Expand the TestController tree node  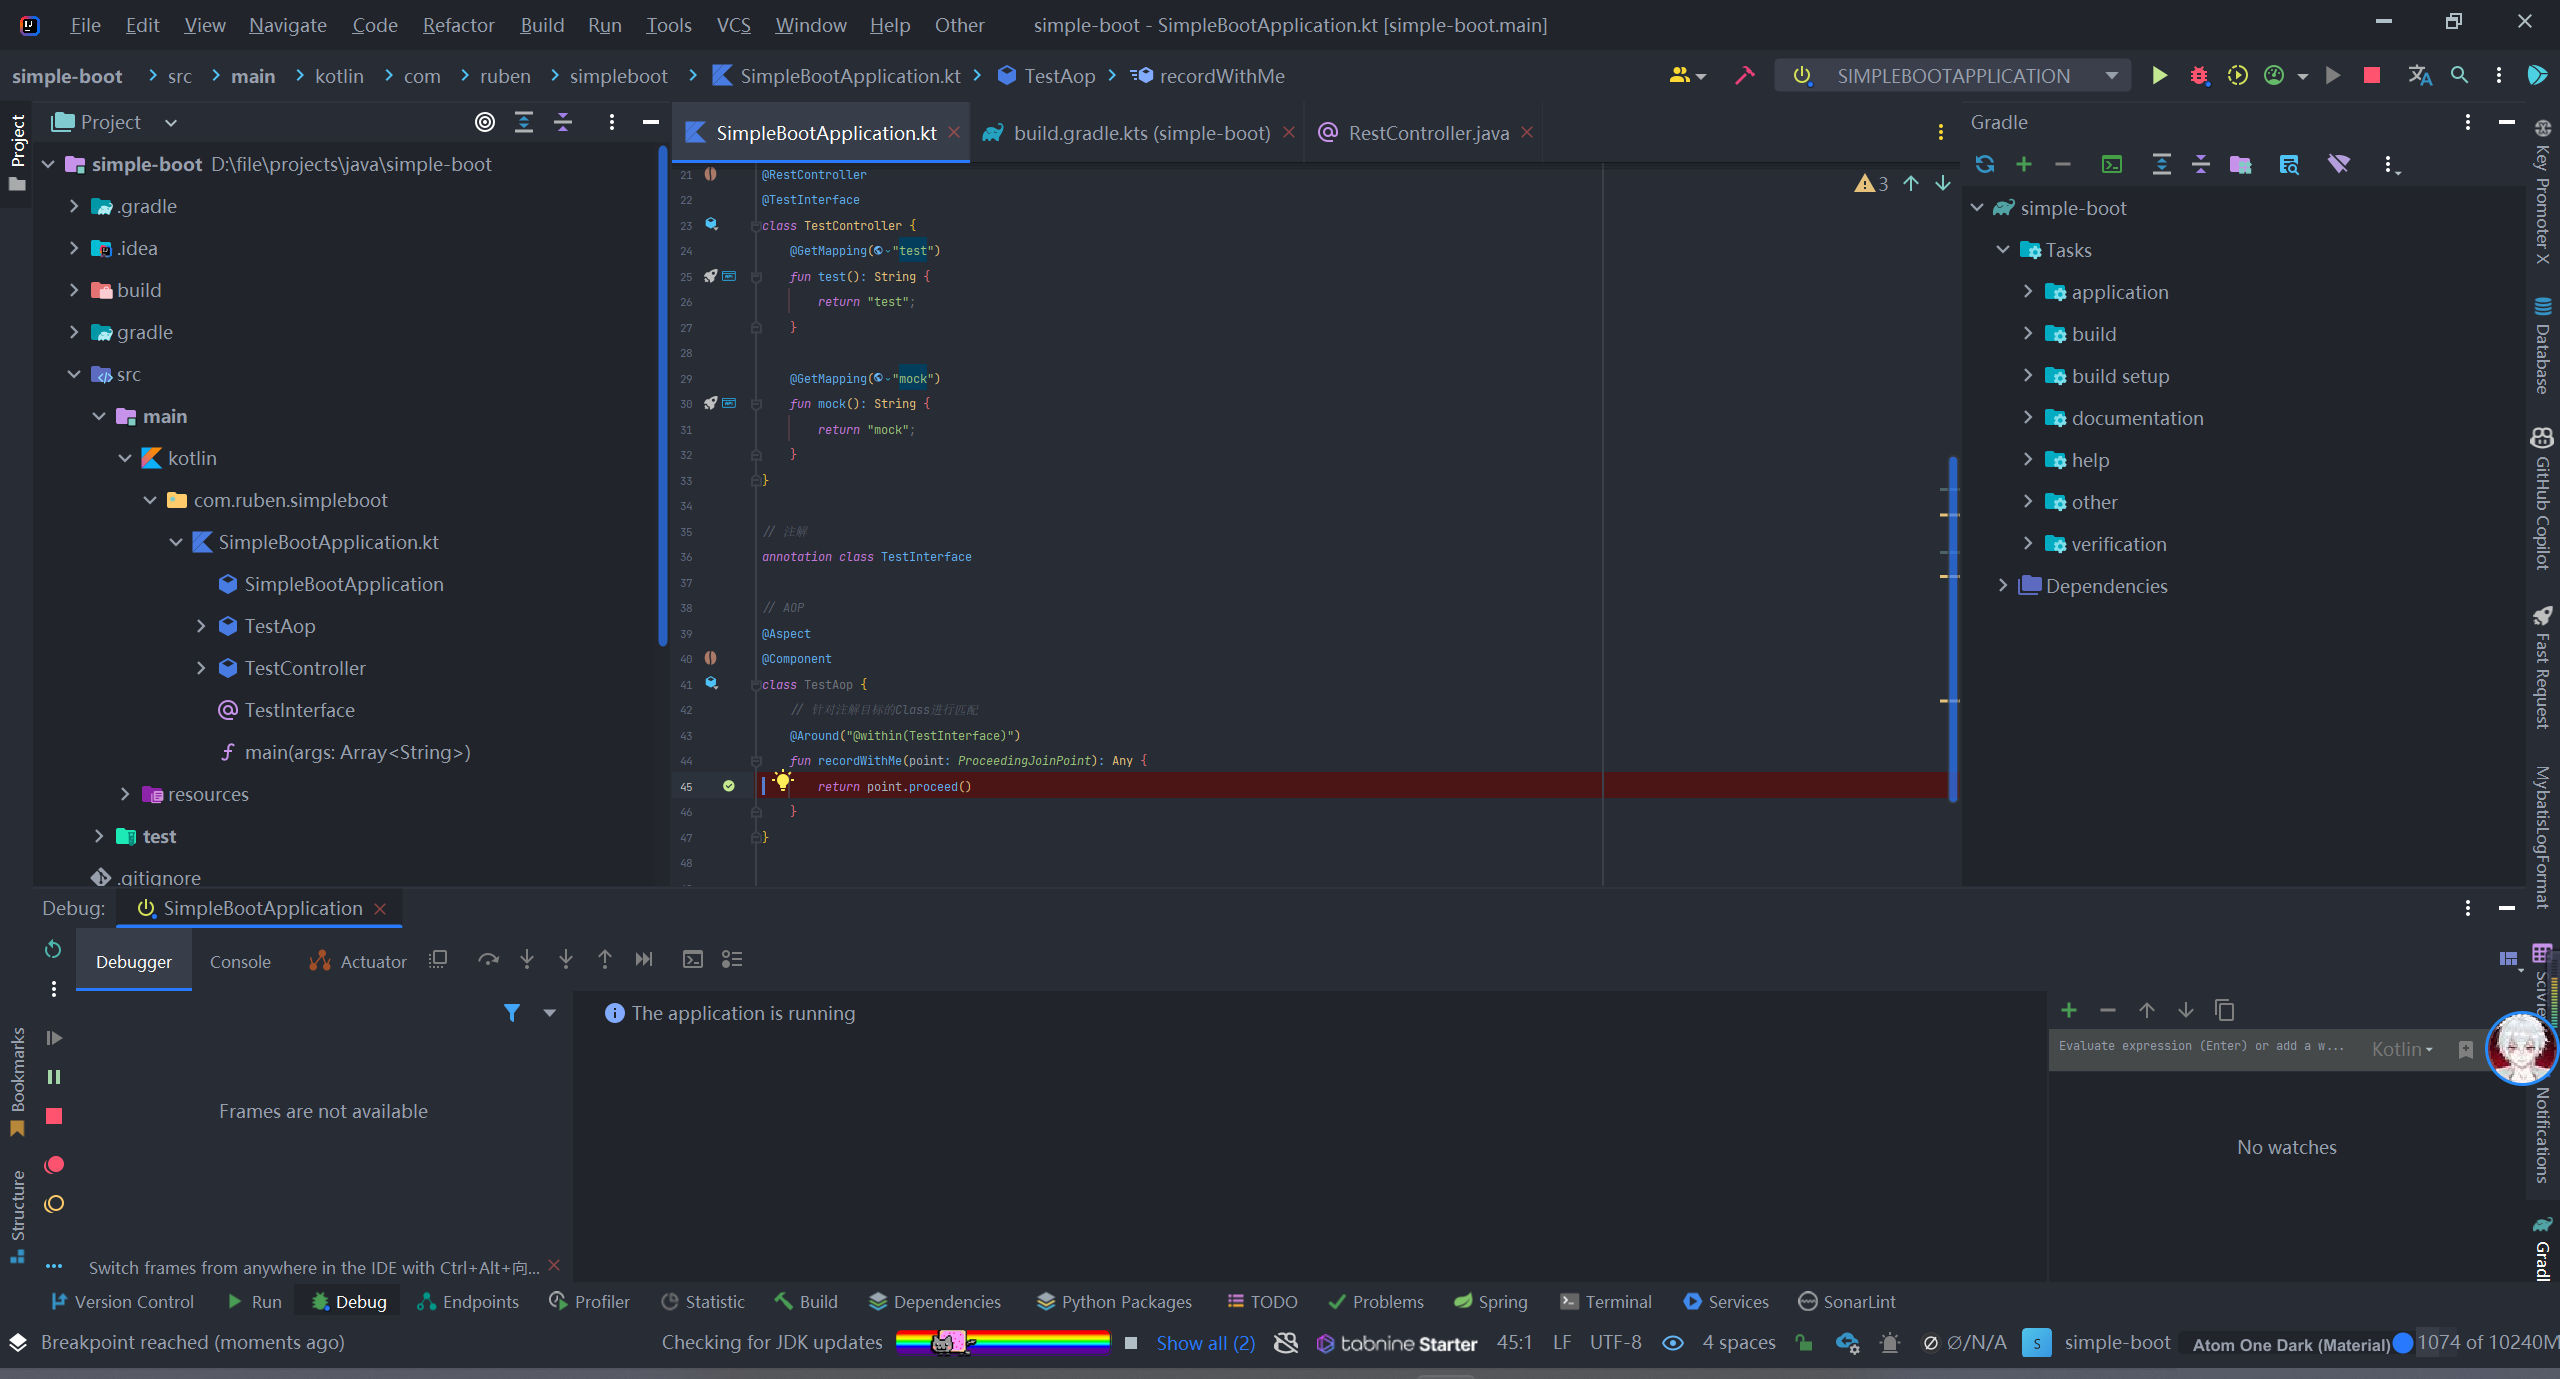201,668
